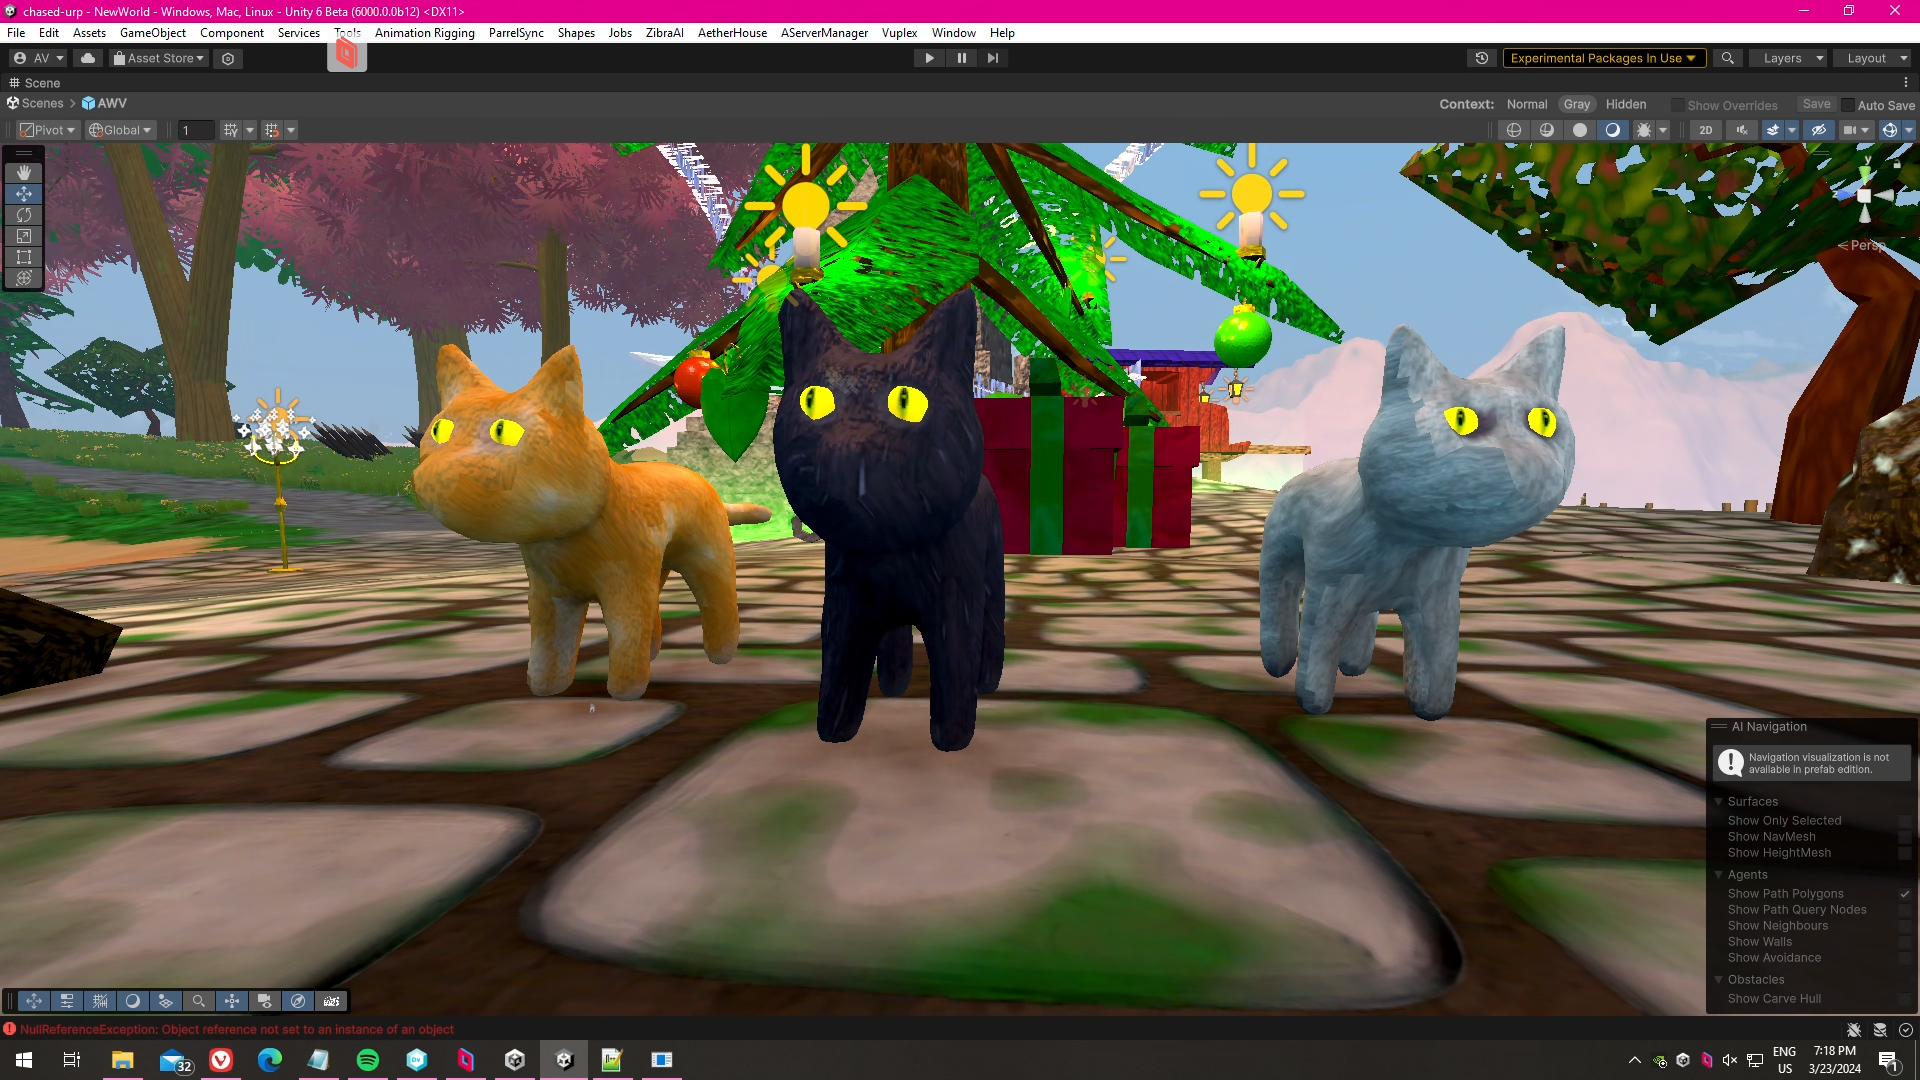The width and height of the screenshot is (1920, 1080).
Task: Collapse the Agents section
Action: 1719,875
